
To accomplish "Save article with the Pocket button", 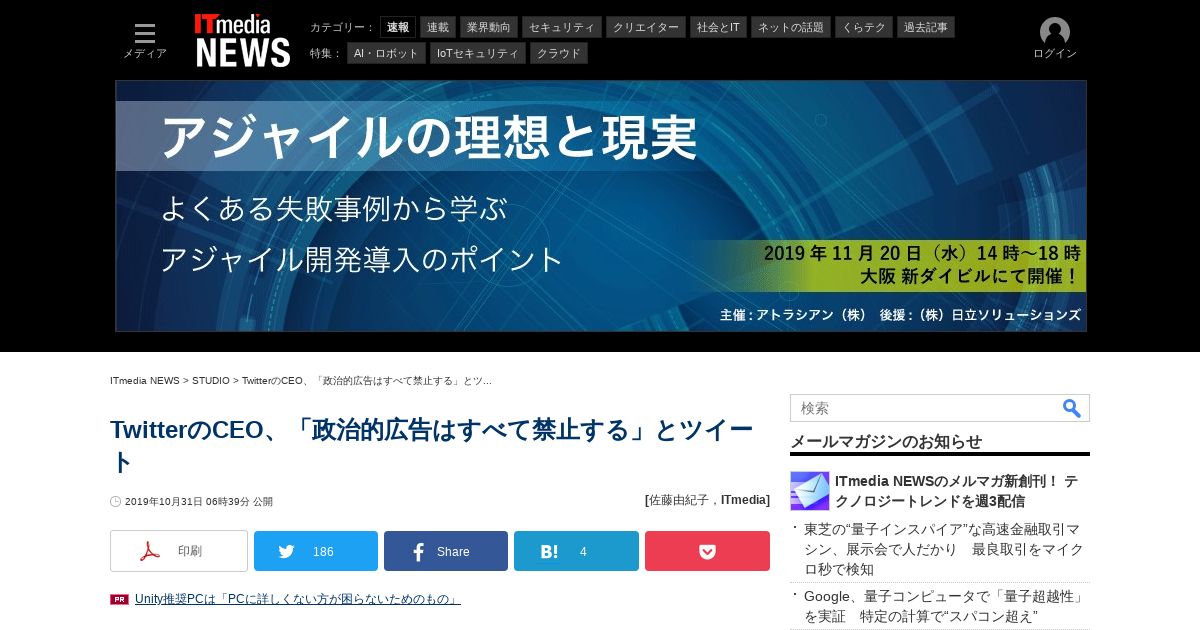I will click(x=707, y=551).
